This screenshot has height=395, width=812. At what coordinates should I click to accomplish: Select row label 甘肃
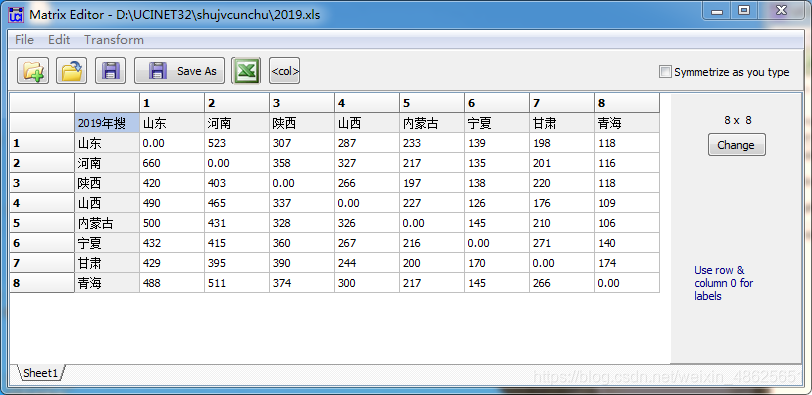107,263
